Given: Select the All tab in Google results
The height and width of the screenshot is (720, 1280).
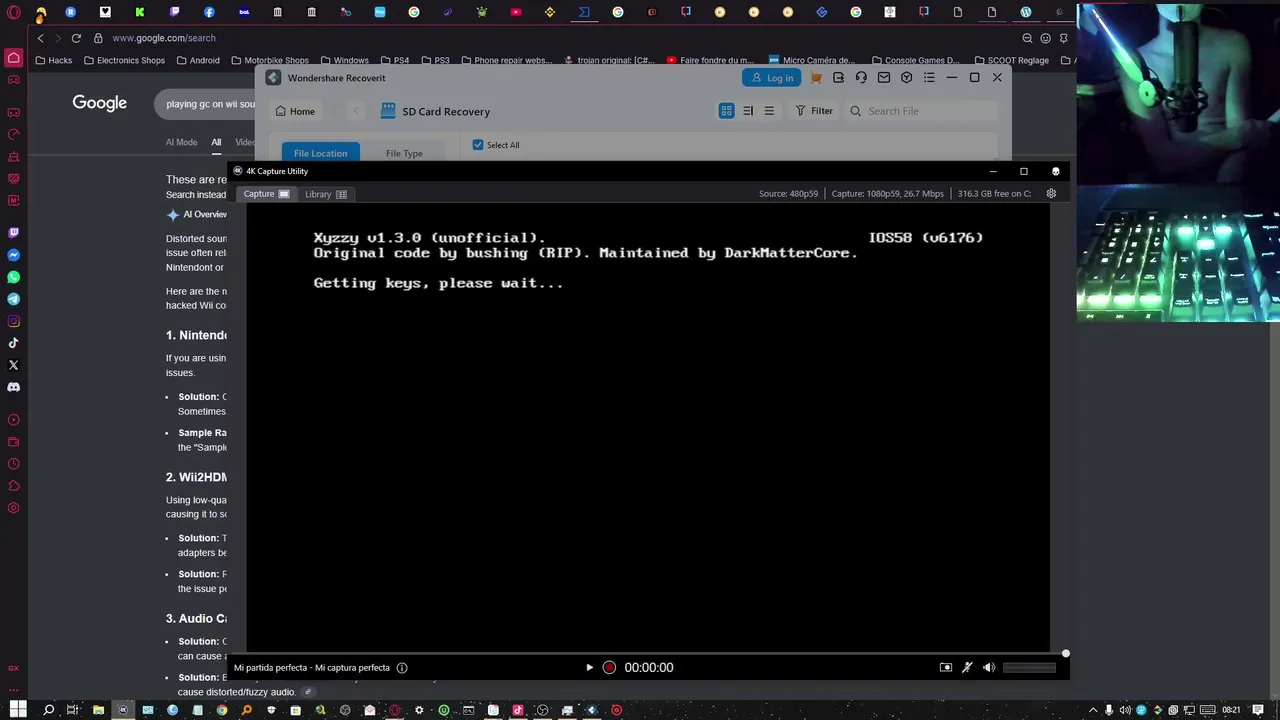Looking at the screenshot, I should 216,142.
